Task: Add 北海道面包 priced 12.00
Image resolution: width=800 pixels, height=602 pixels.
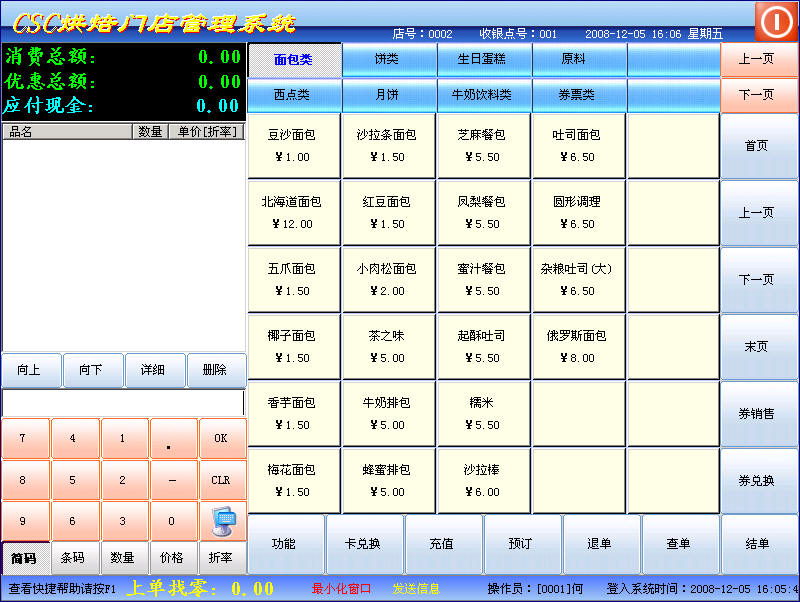Action: 294,213
